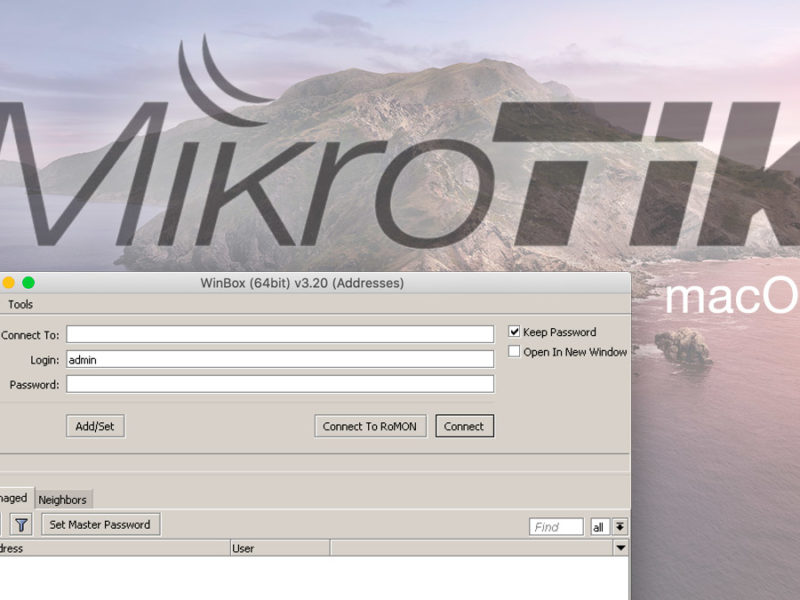Click the Set Master Password button
This screenshot has width=800, height=600.
pos(101,524)
